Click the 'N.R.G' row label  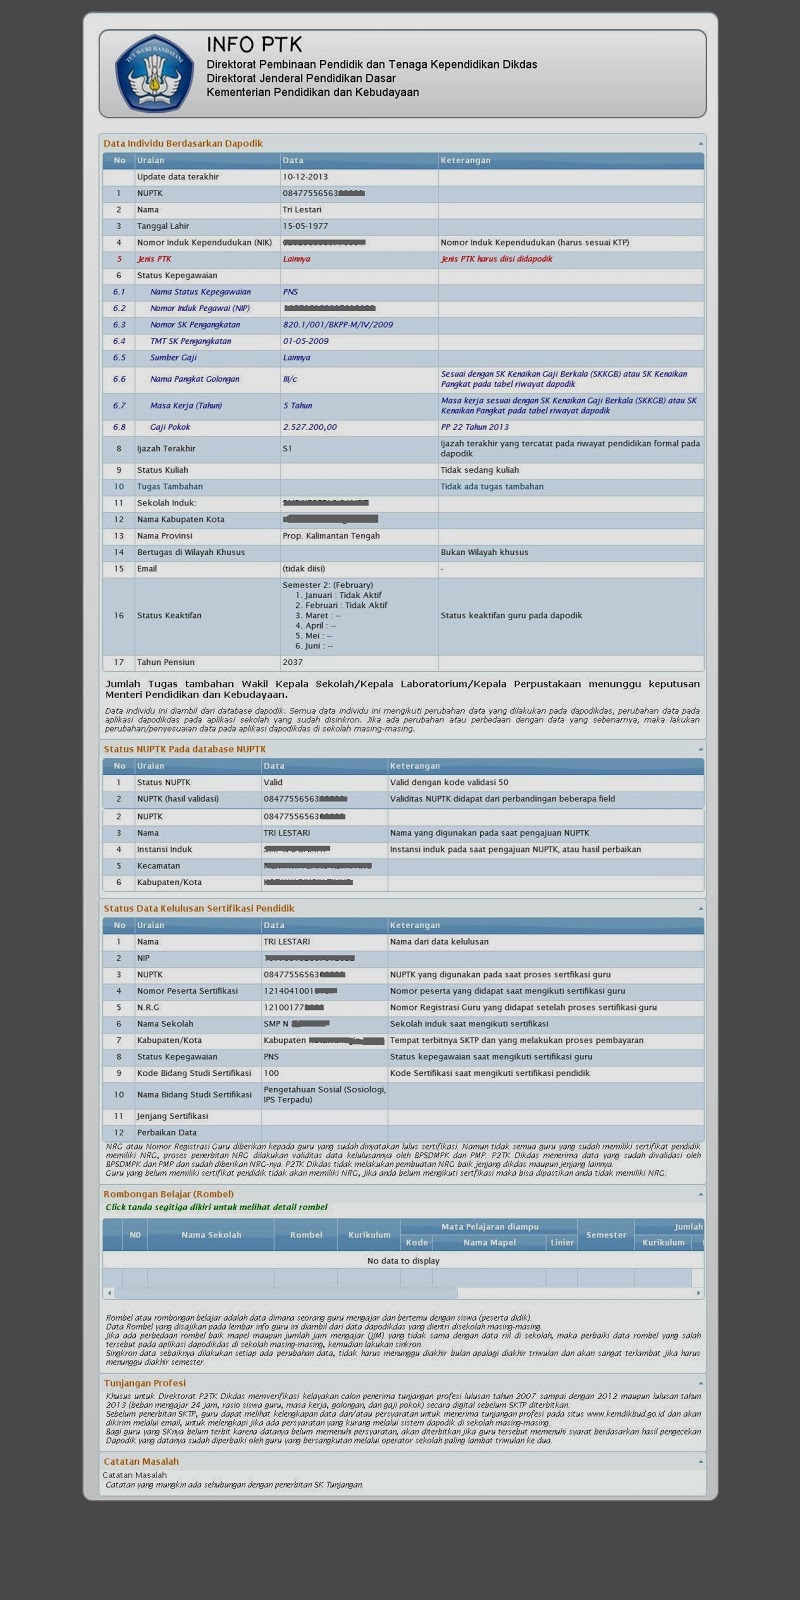click(x=148, y=1008)
